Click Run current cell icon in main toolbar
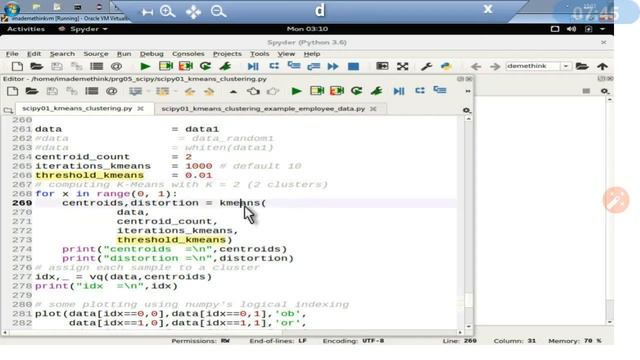640x360 pixels. 166,66
